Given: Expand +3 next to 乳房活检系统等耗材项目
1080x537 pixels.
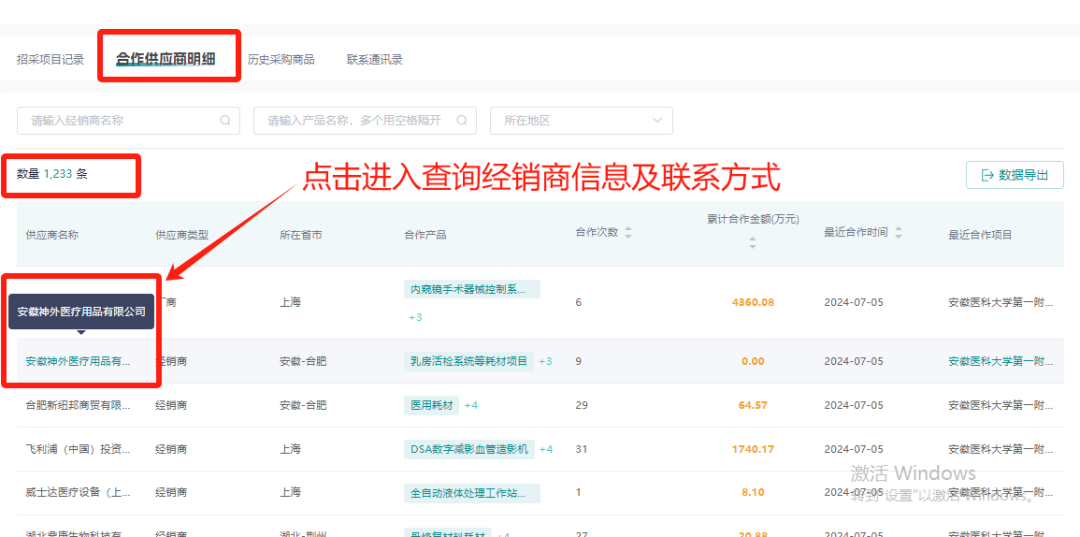Looking at the screenshot, I should [546, 361].
